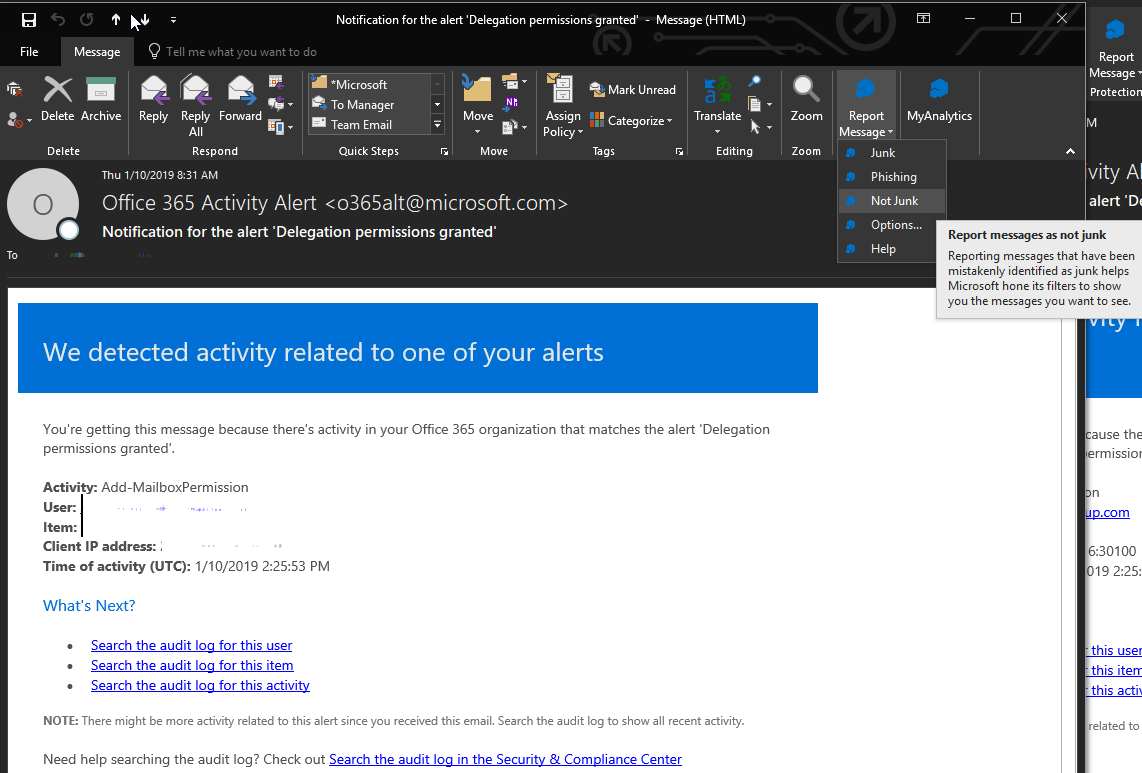Click the Ignore conversation icon
The height and width of the screenshot is (773, 1142).
click(x=15, y=90)
